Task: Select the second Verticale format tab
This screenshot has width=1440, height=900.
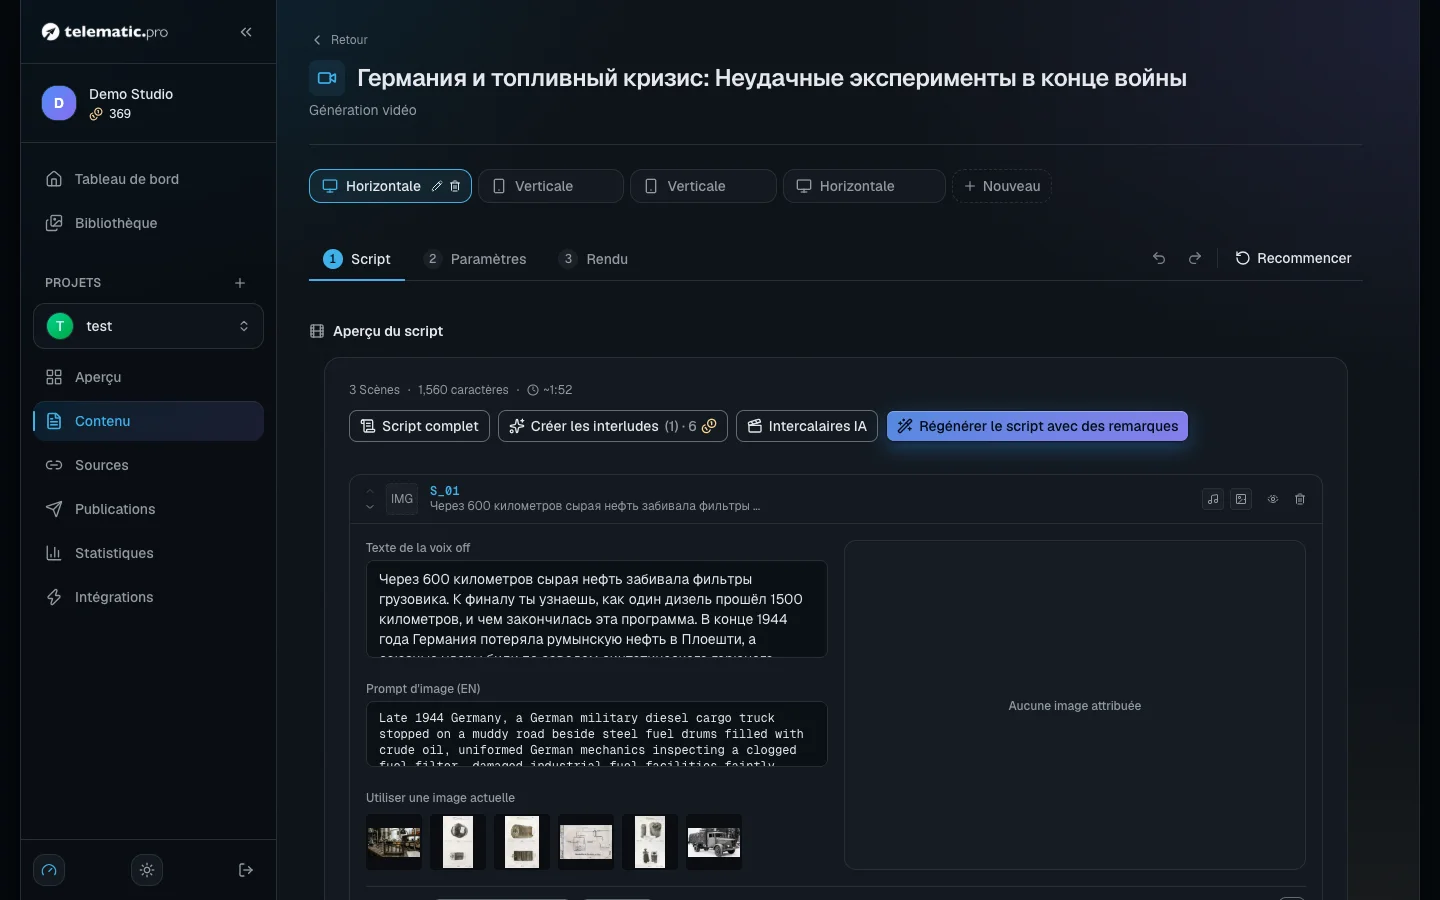Action: tap(703, 186)
